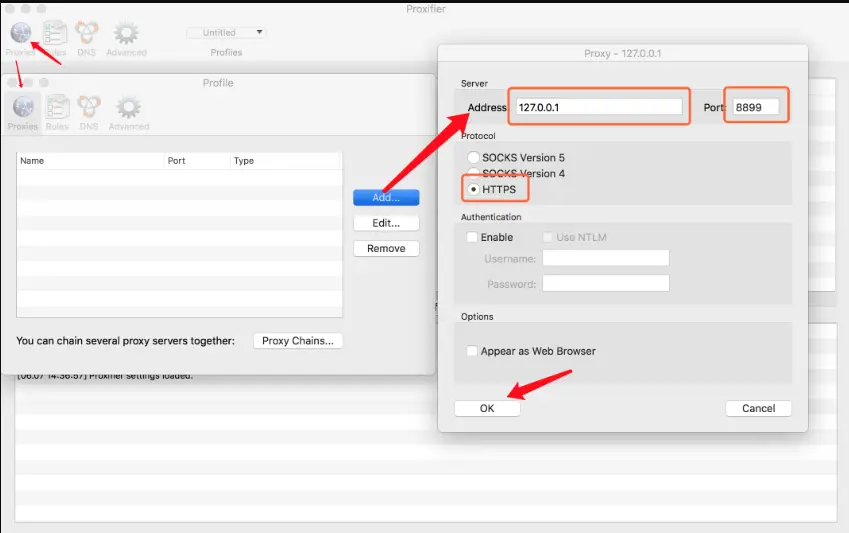Viewport: 849px width, 533px height.
Task: Select HTTPS protocol radio button
Action: (473, 190)
